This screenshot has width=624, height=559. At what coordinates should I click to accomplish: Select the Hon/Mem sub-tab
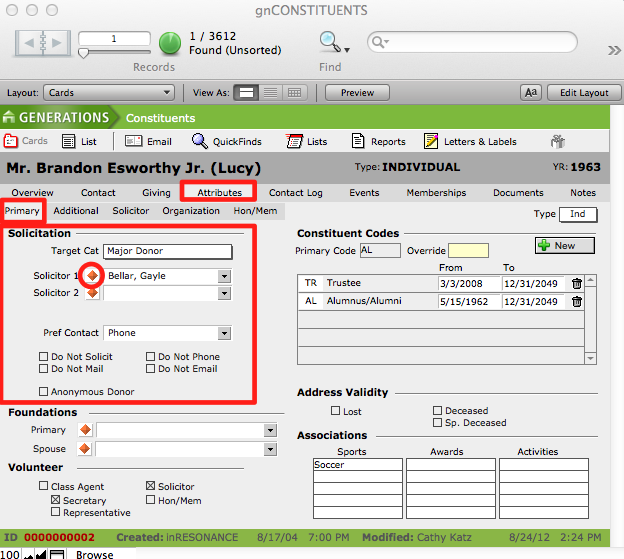pyautogui.click(x=255, y=211)
